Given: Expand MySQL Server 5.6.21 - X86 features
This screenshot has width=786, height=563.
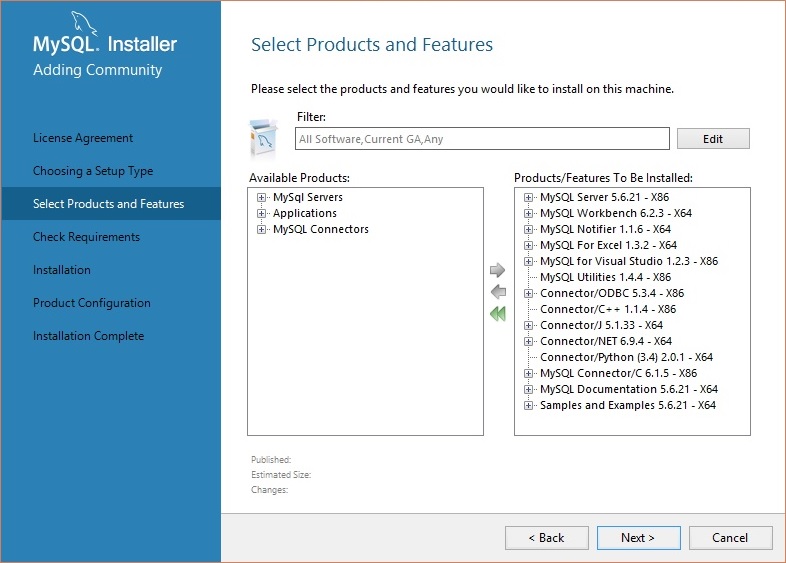Looking at the screenshot, I should (528, 198).
